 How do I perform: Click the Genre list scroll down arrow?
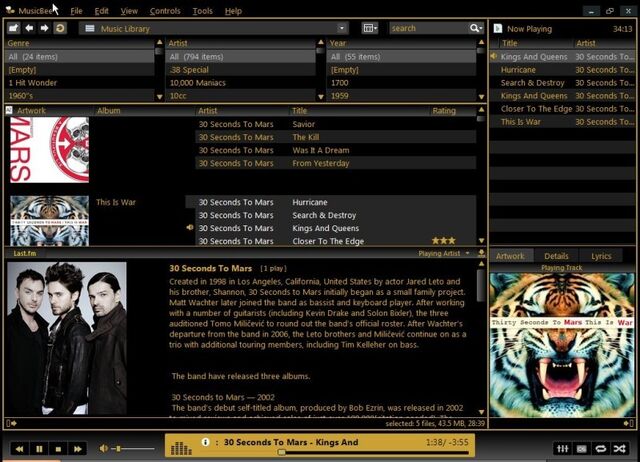coord(160,97)
